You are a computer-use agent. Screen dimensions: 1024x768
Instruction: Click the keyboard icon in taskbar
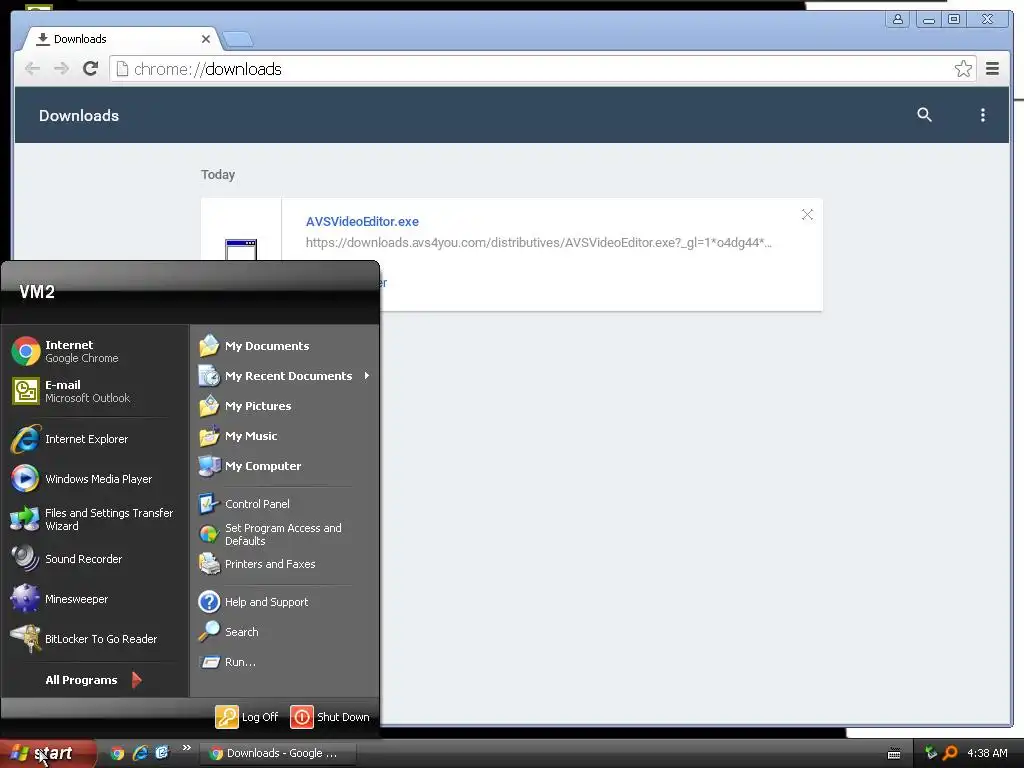coord(894,754)
